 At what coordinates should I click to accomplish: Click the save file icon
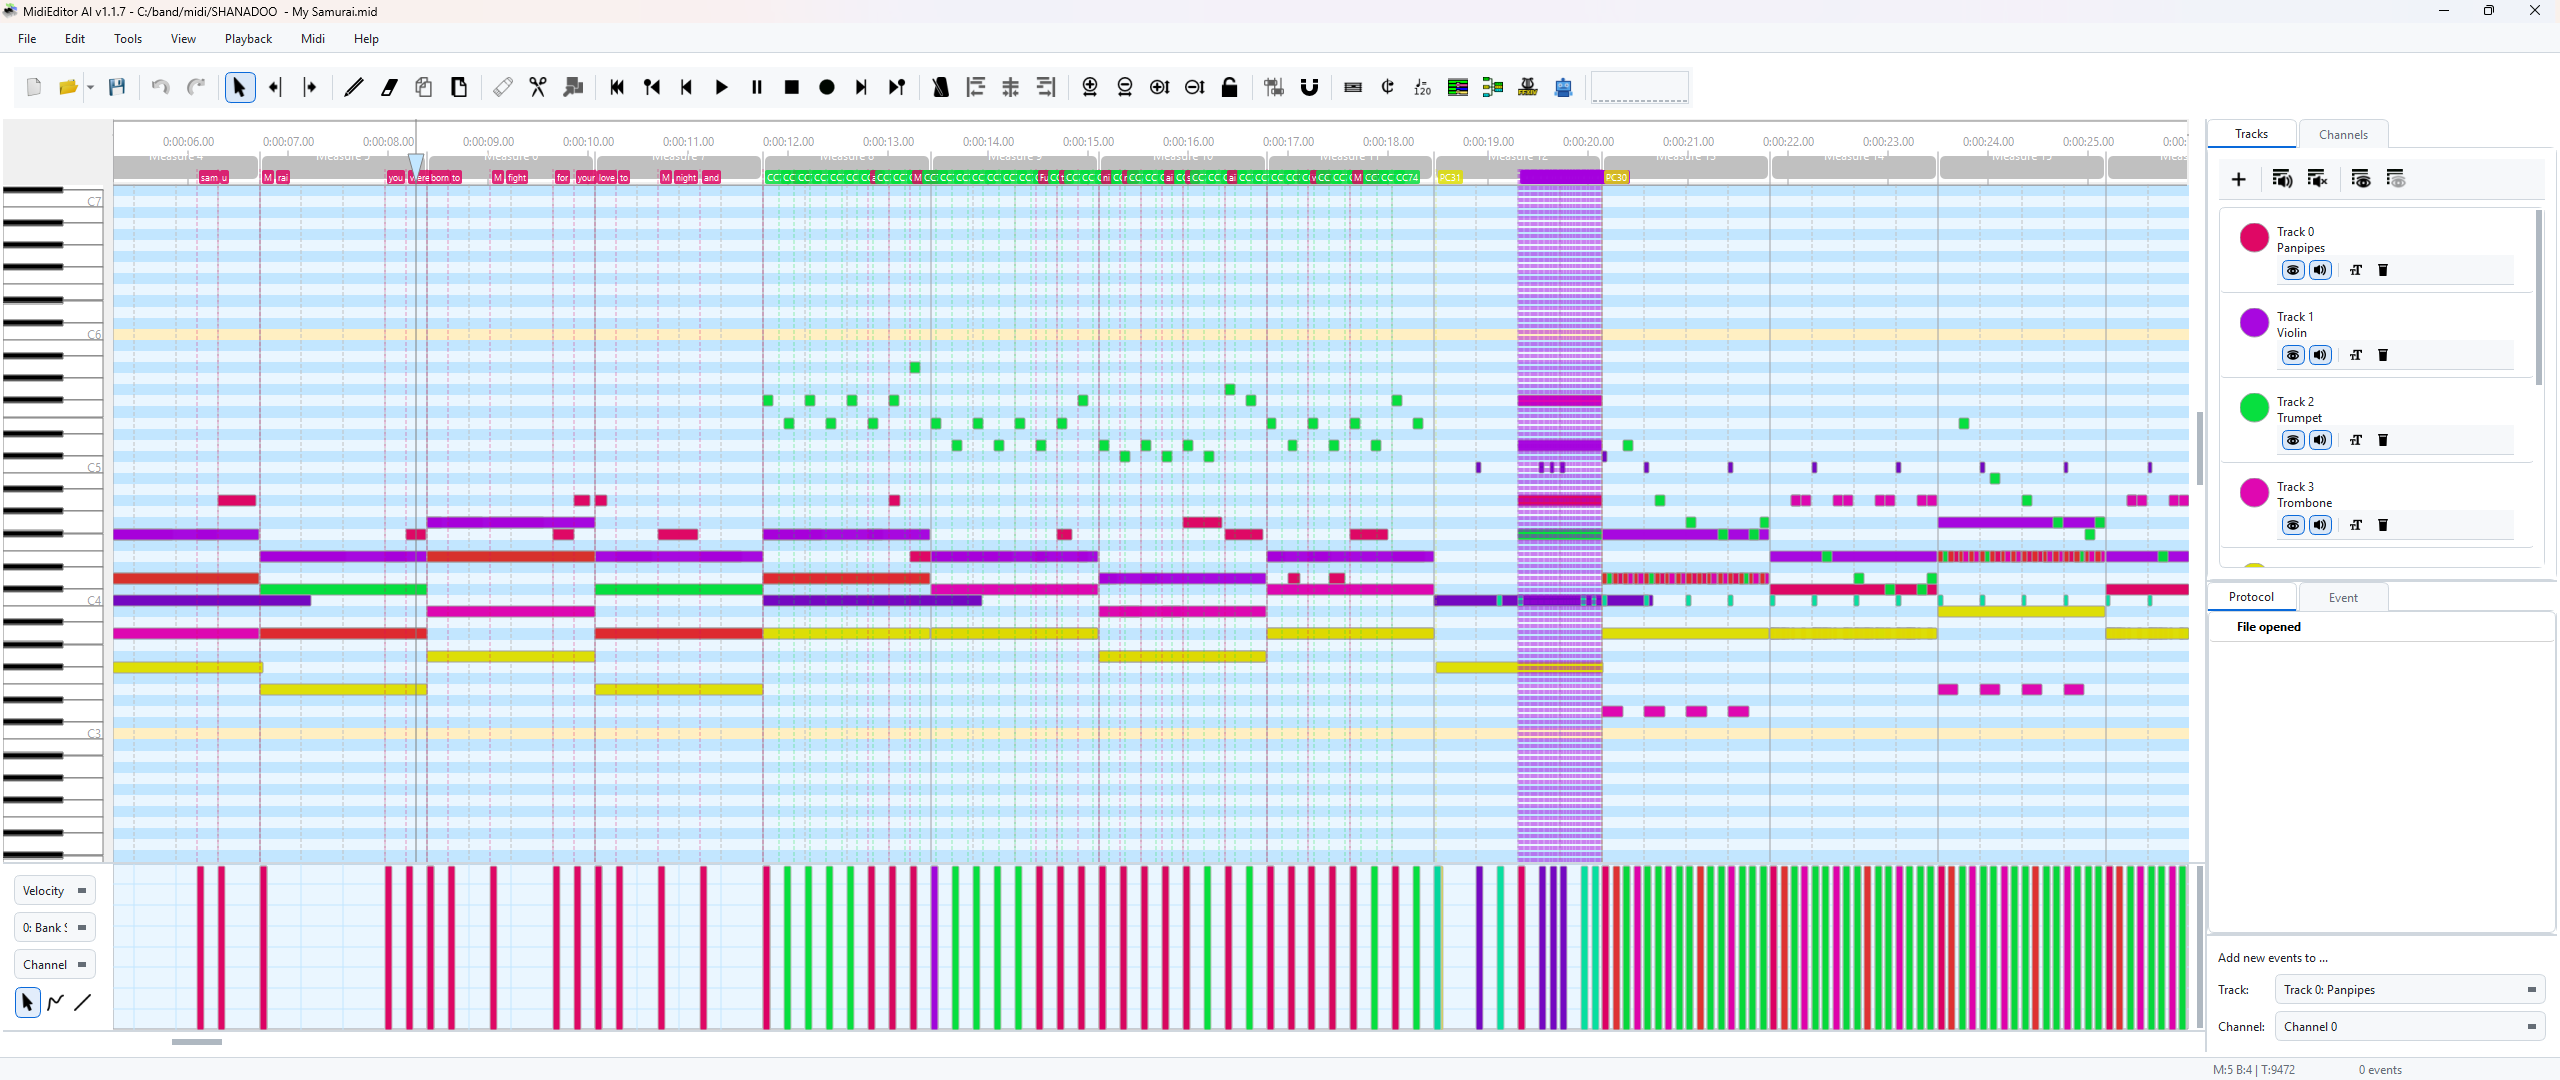[x=117, y=87]
